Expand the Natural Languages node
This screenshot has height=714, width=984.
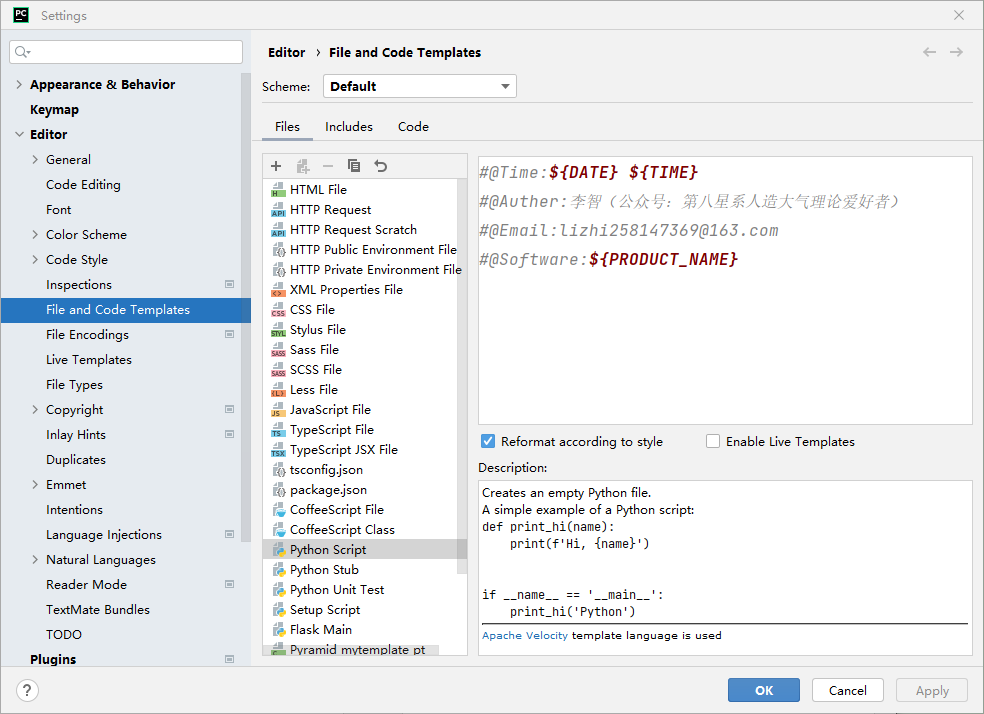click(x=35, y=560)
